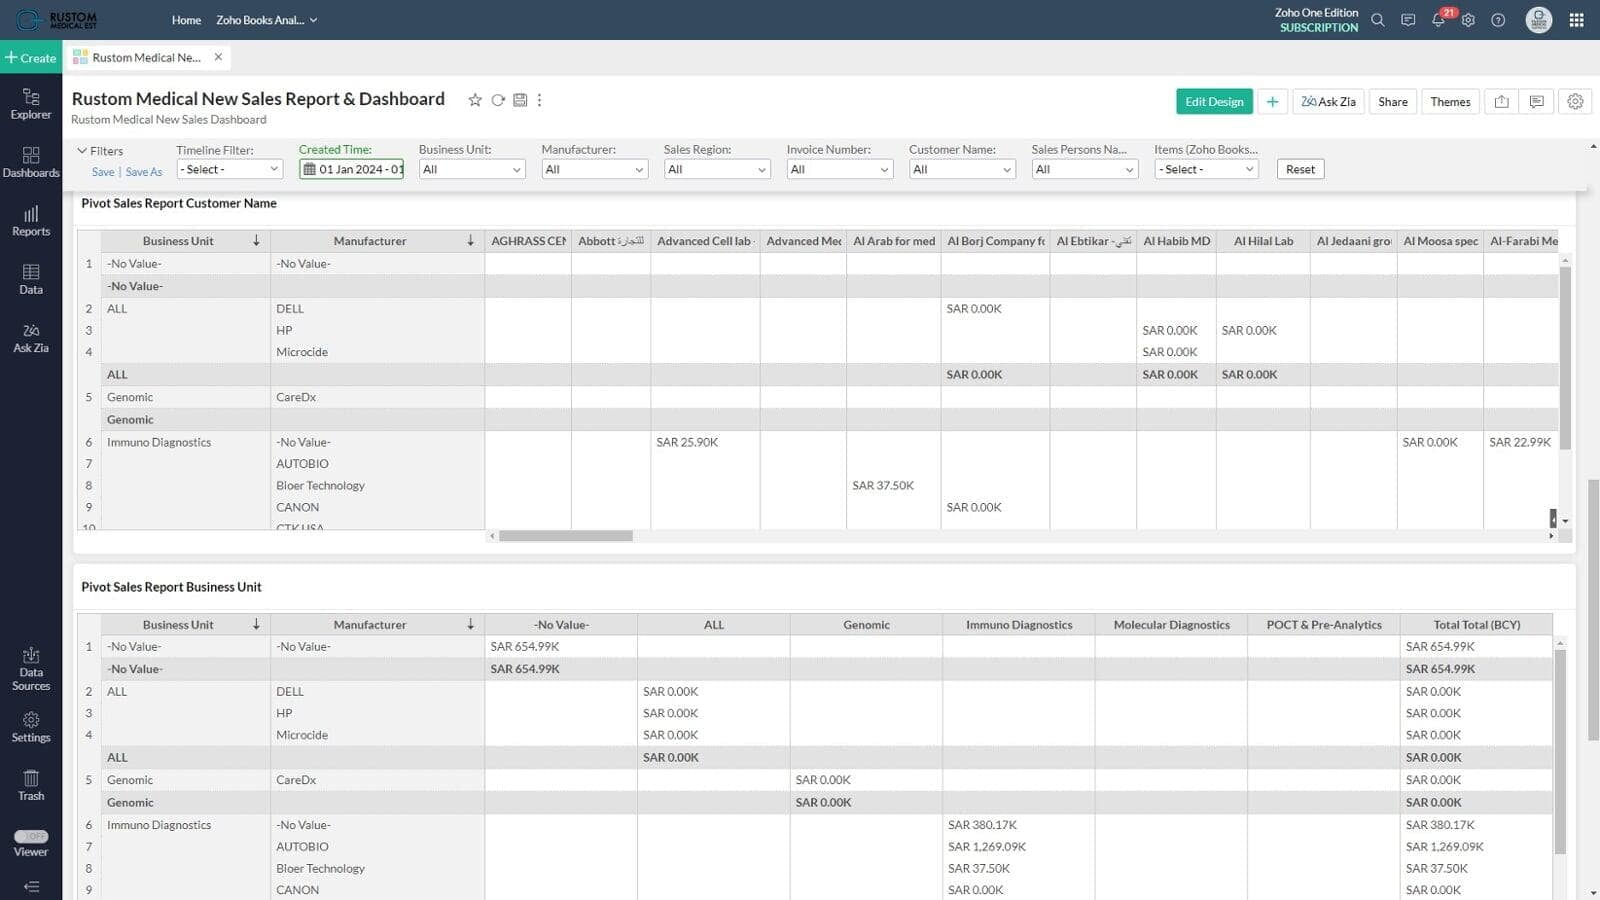
Task: Open the Sales Region filter dropdown
Action: click(717, 169)
